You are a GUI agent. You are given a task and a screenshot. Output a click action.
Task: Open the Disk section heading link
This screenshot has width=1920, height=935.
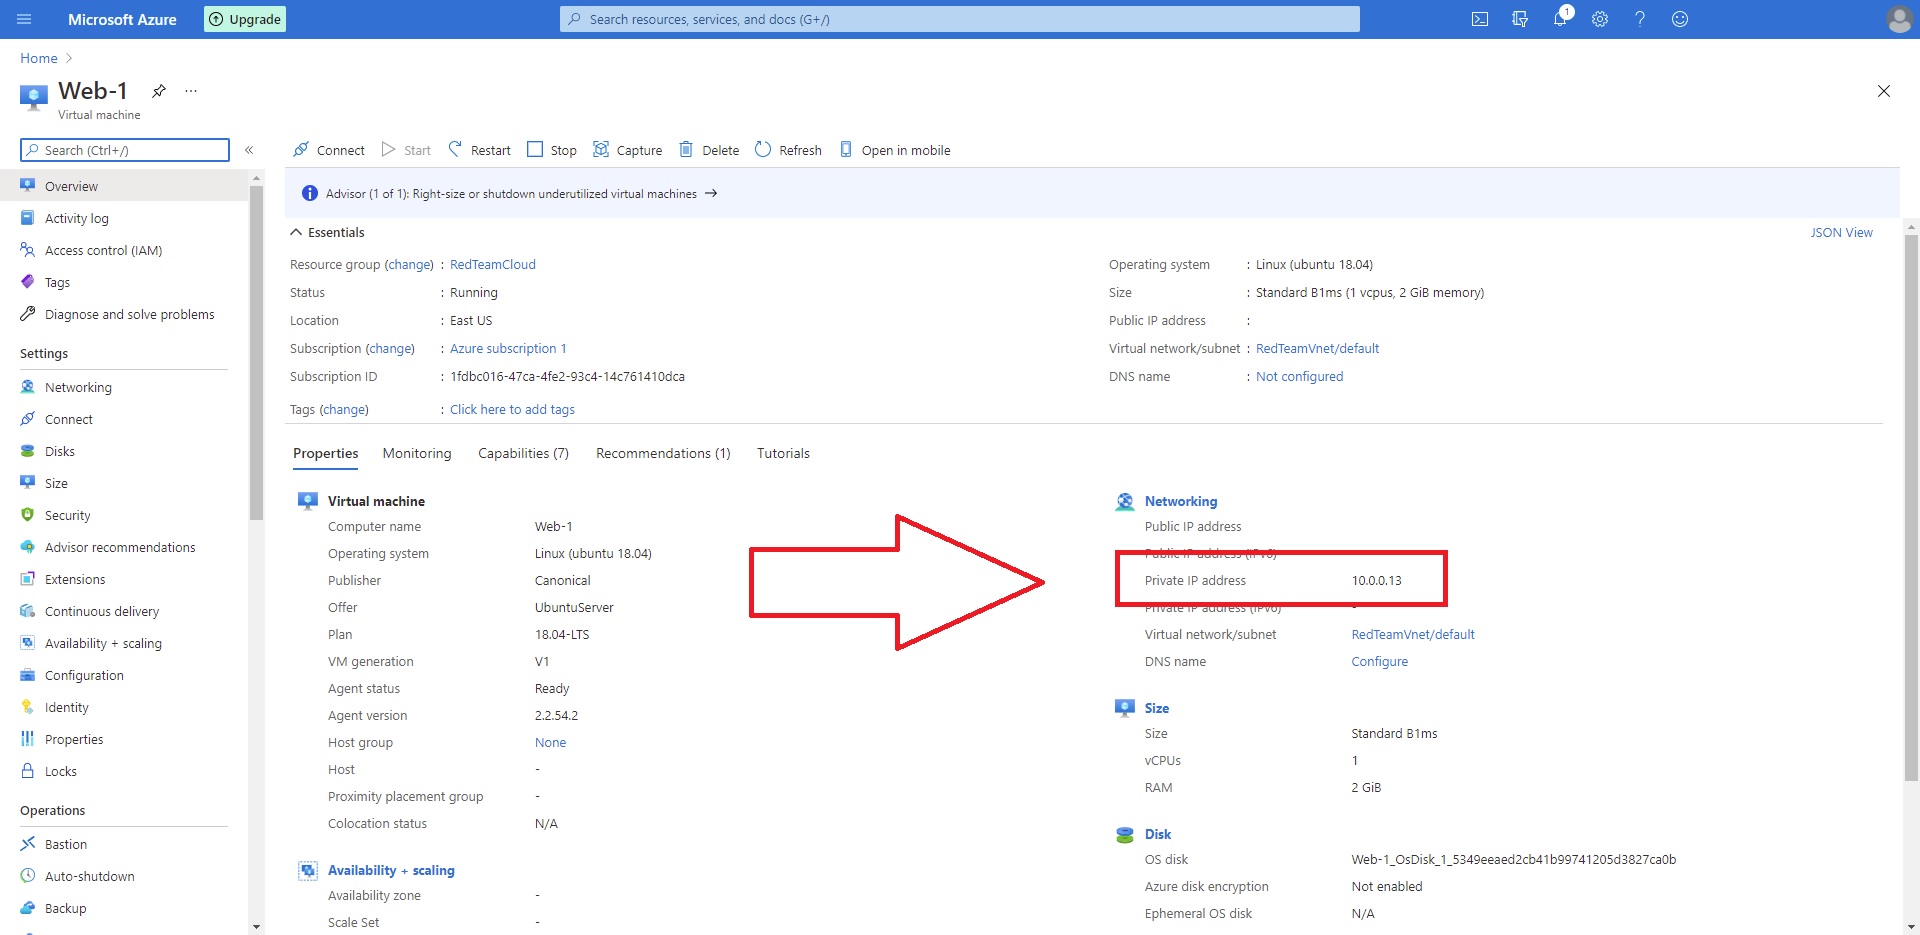[1158, 834]
